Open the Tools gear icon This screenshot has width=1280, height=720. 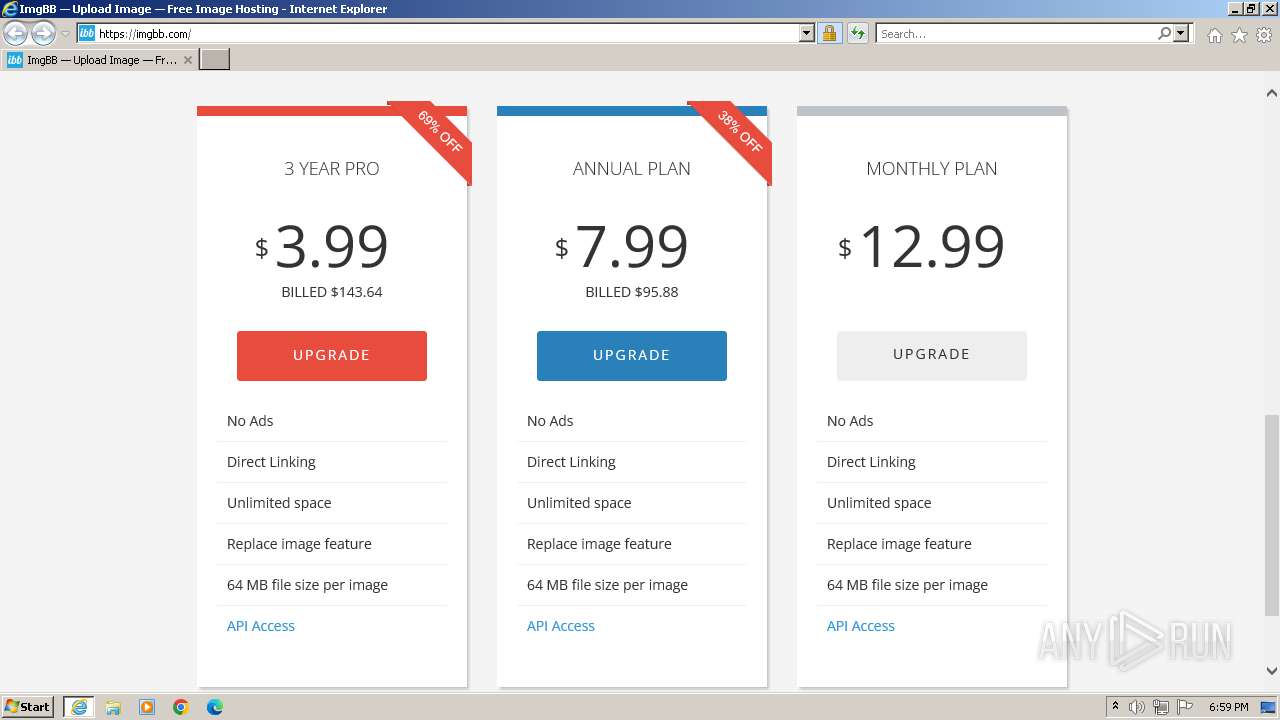1263,35
